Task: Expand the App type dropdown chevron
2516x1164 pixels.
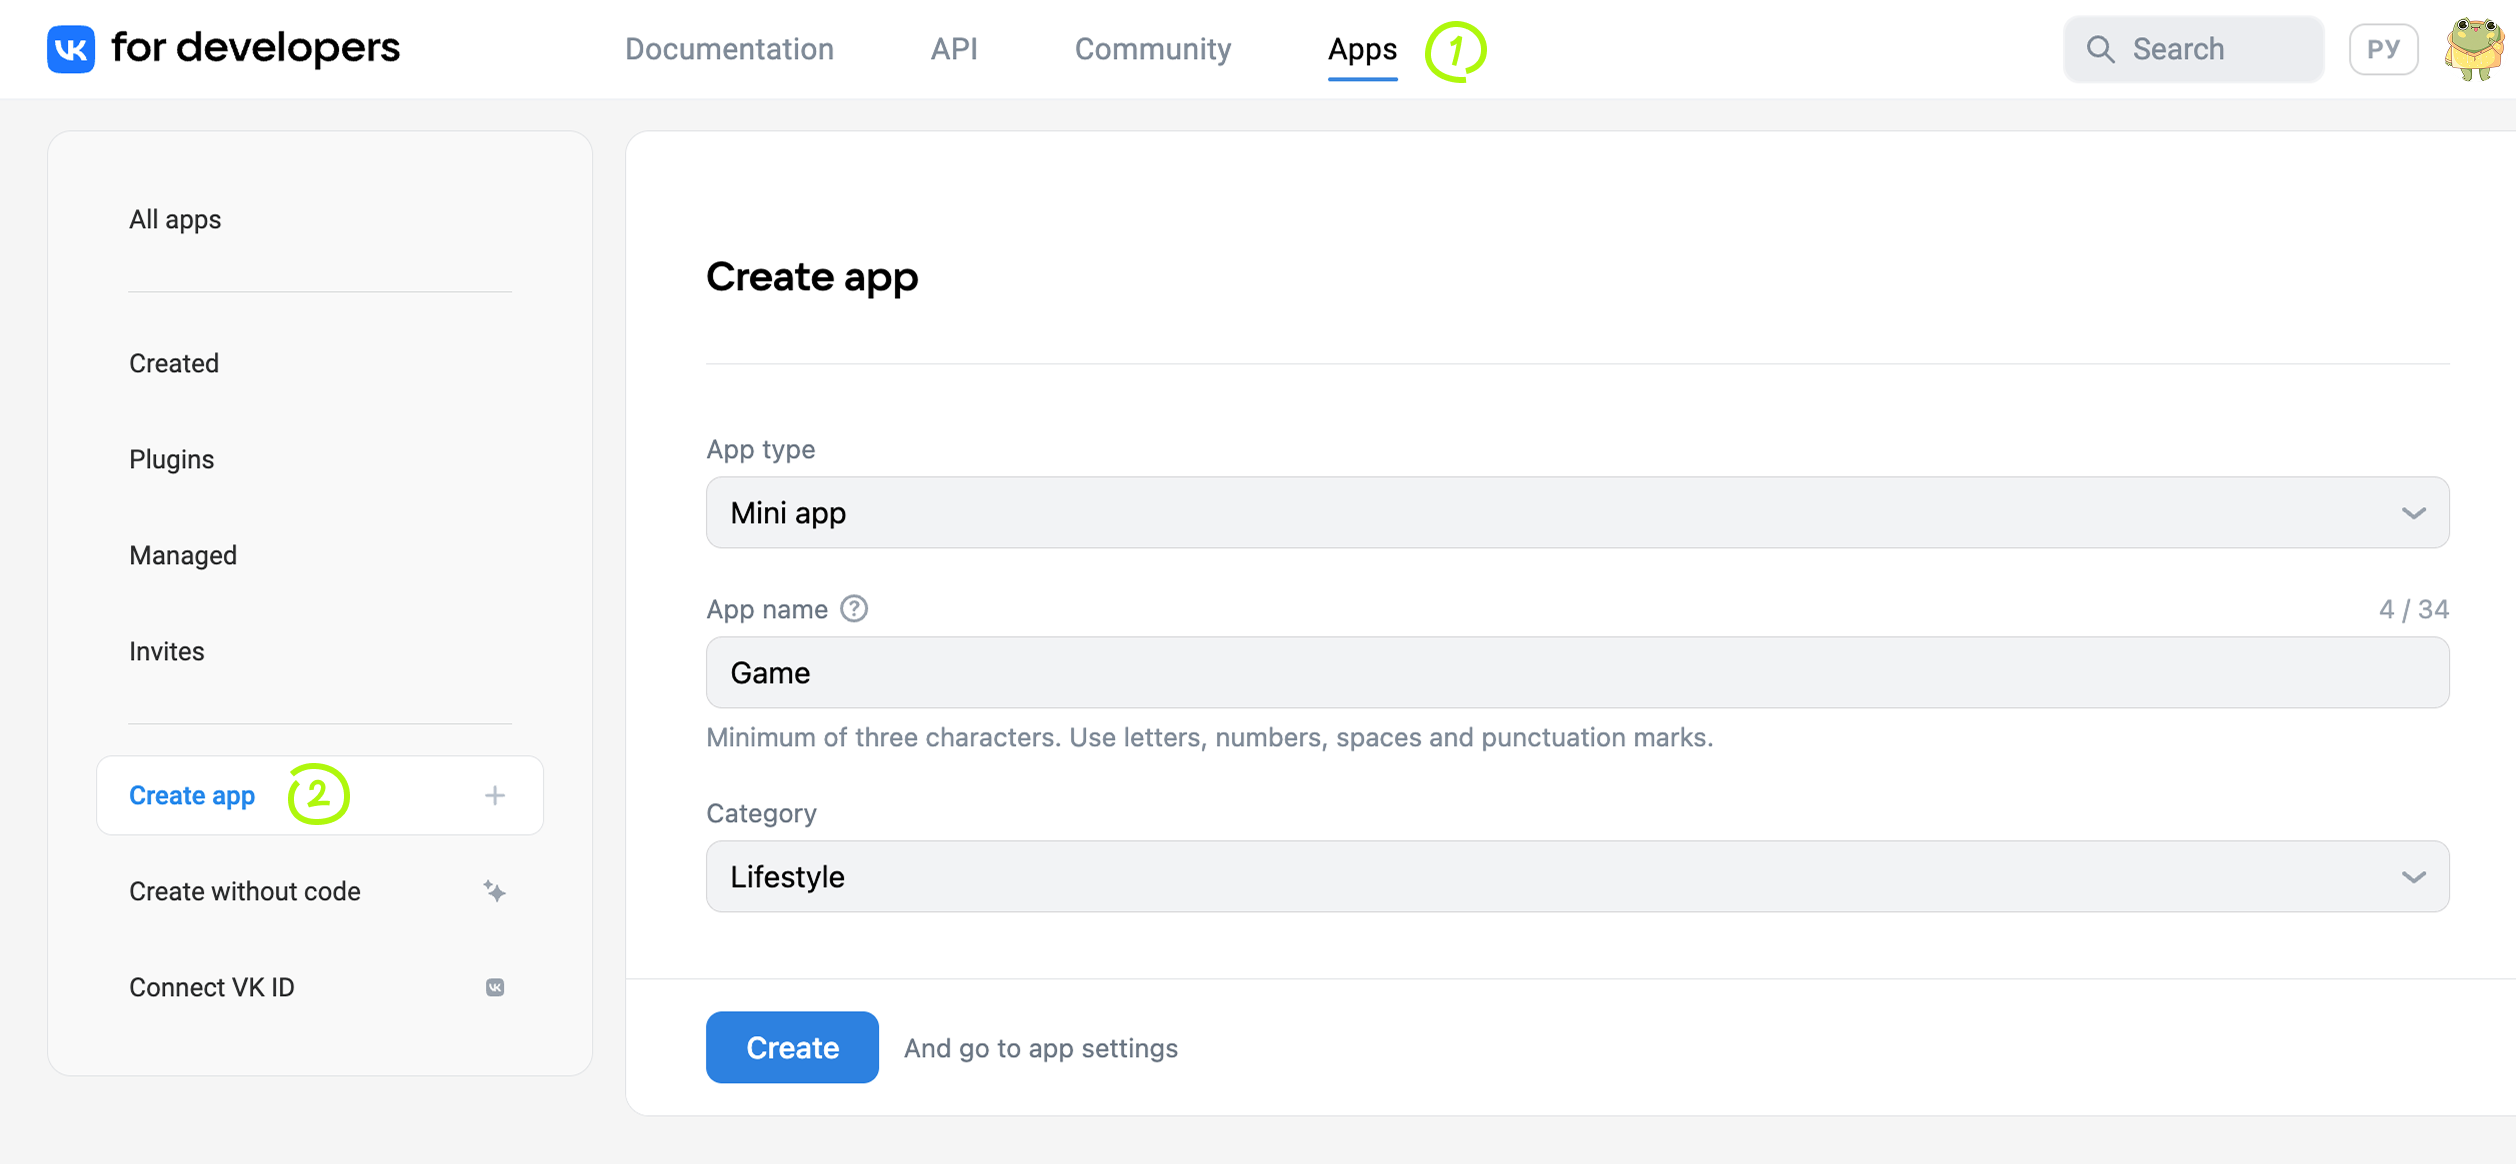Action: tap(2413, 513)
